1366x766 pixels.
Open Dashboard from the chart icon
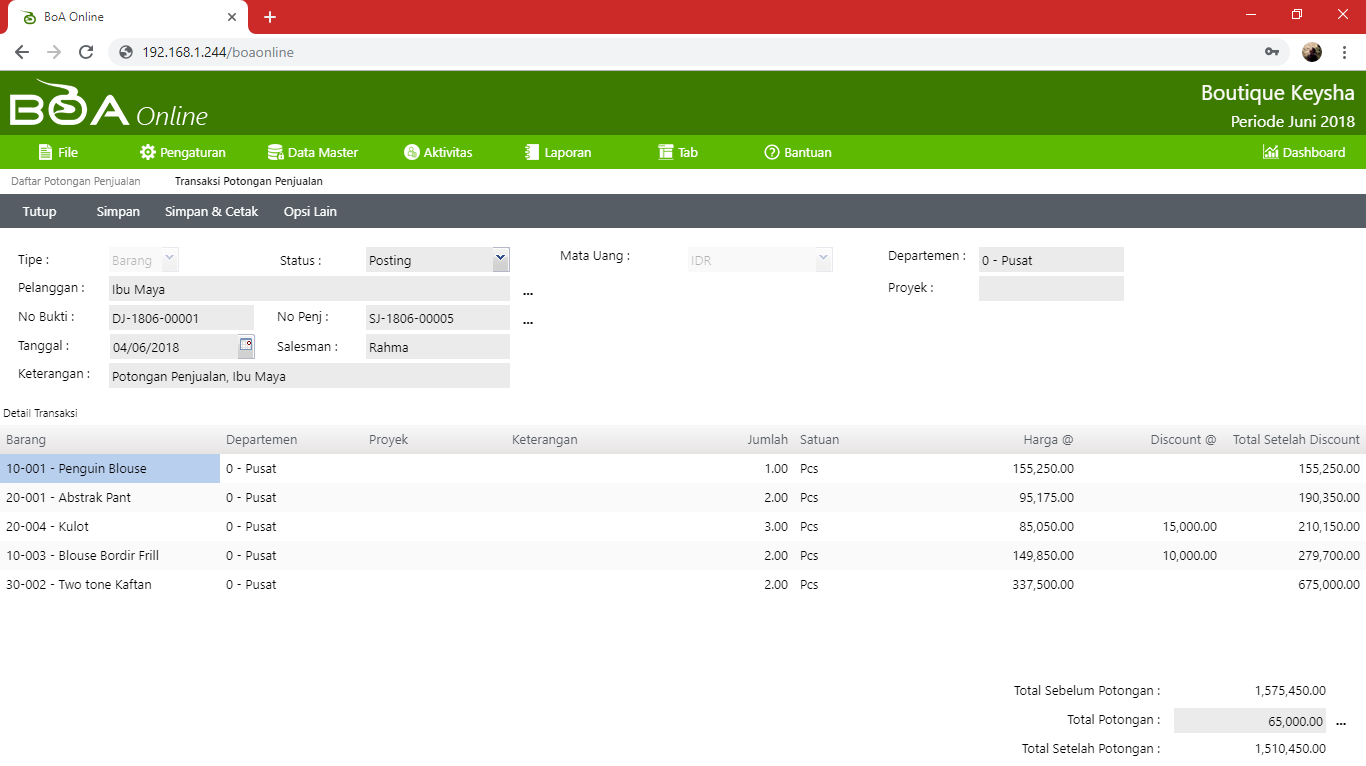(1303, 152)
